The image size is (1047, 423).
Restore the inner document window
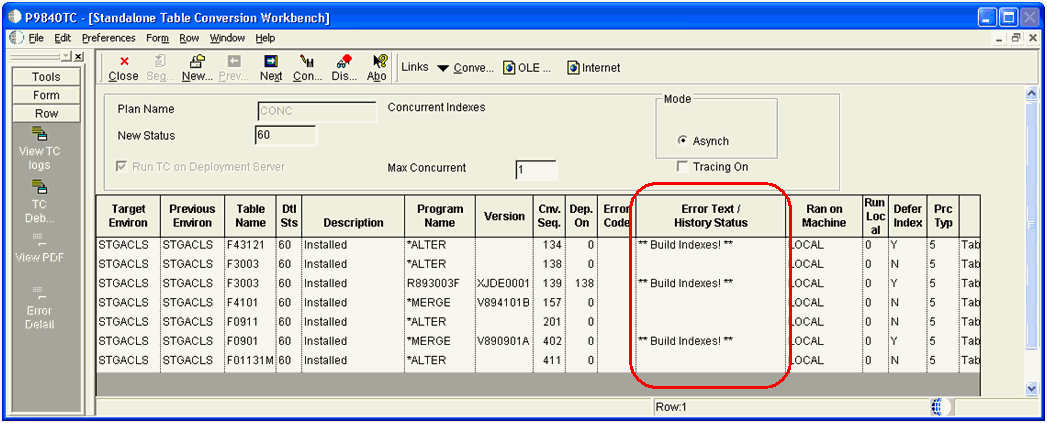pyautogui.click(x=1016, y=38)
